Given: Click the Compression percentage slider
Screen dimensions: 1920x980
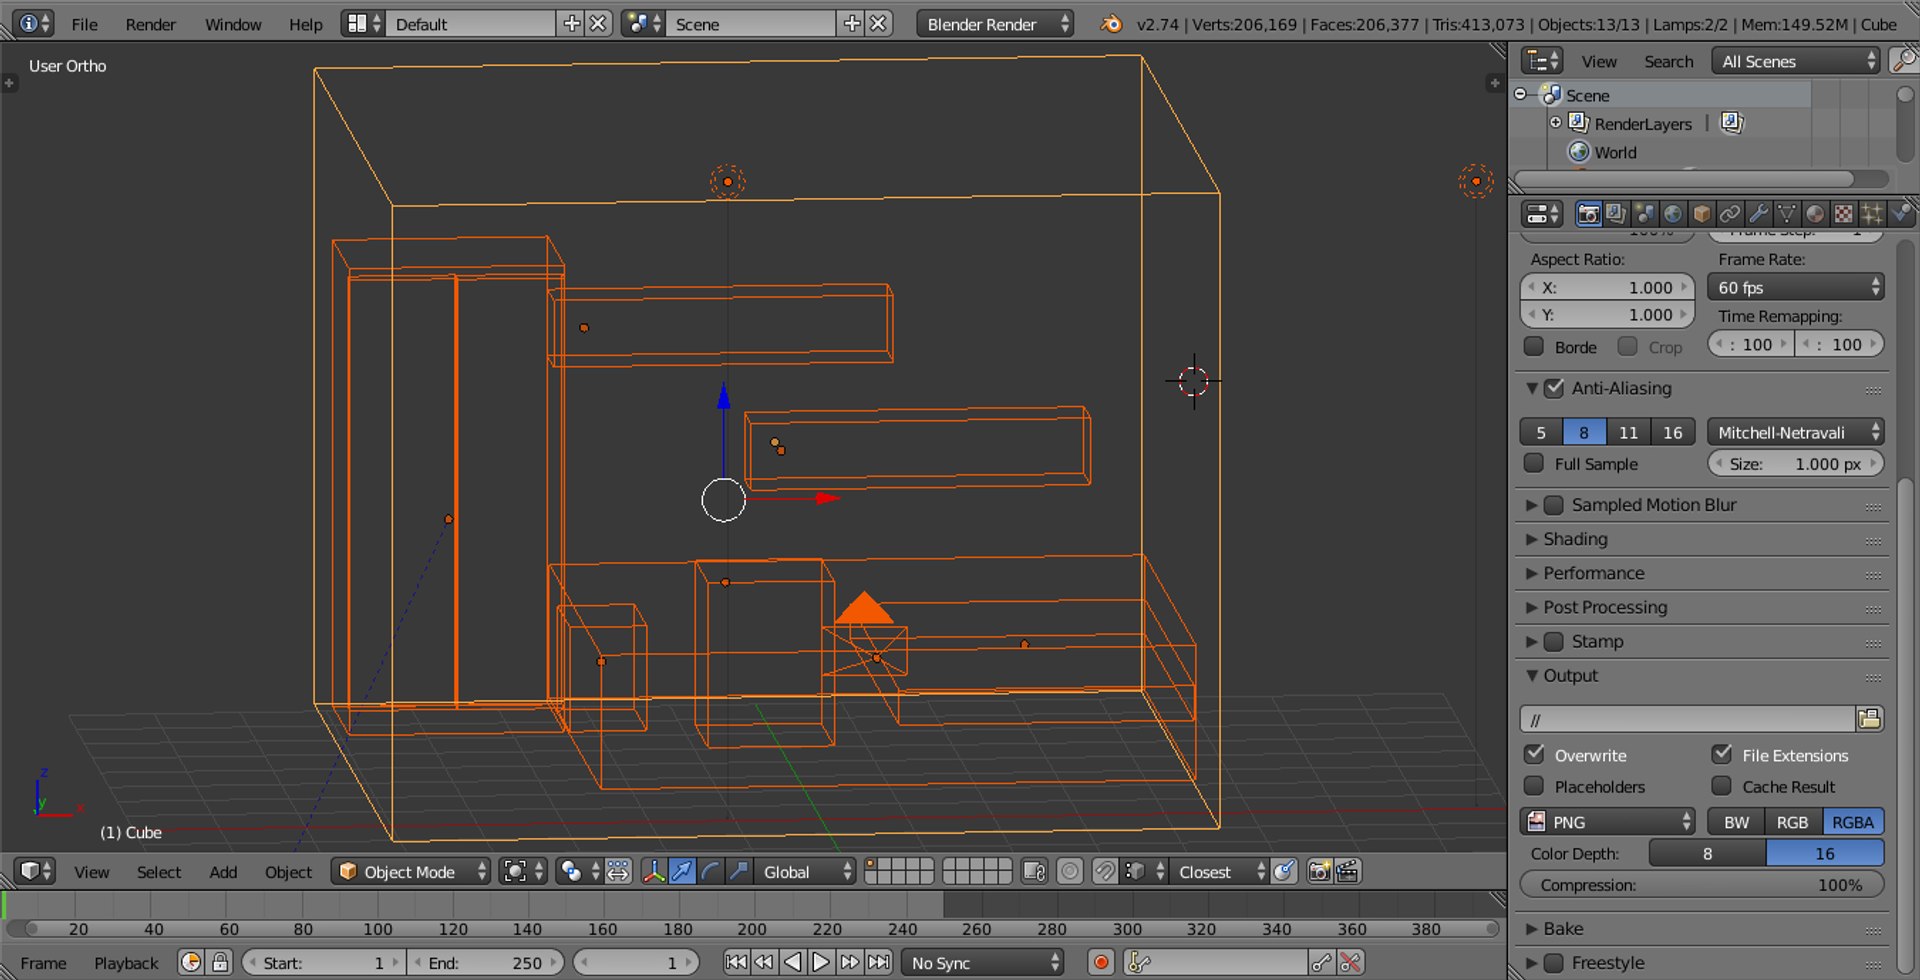Looking at the screenshot, I should 1702,885.
